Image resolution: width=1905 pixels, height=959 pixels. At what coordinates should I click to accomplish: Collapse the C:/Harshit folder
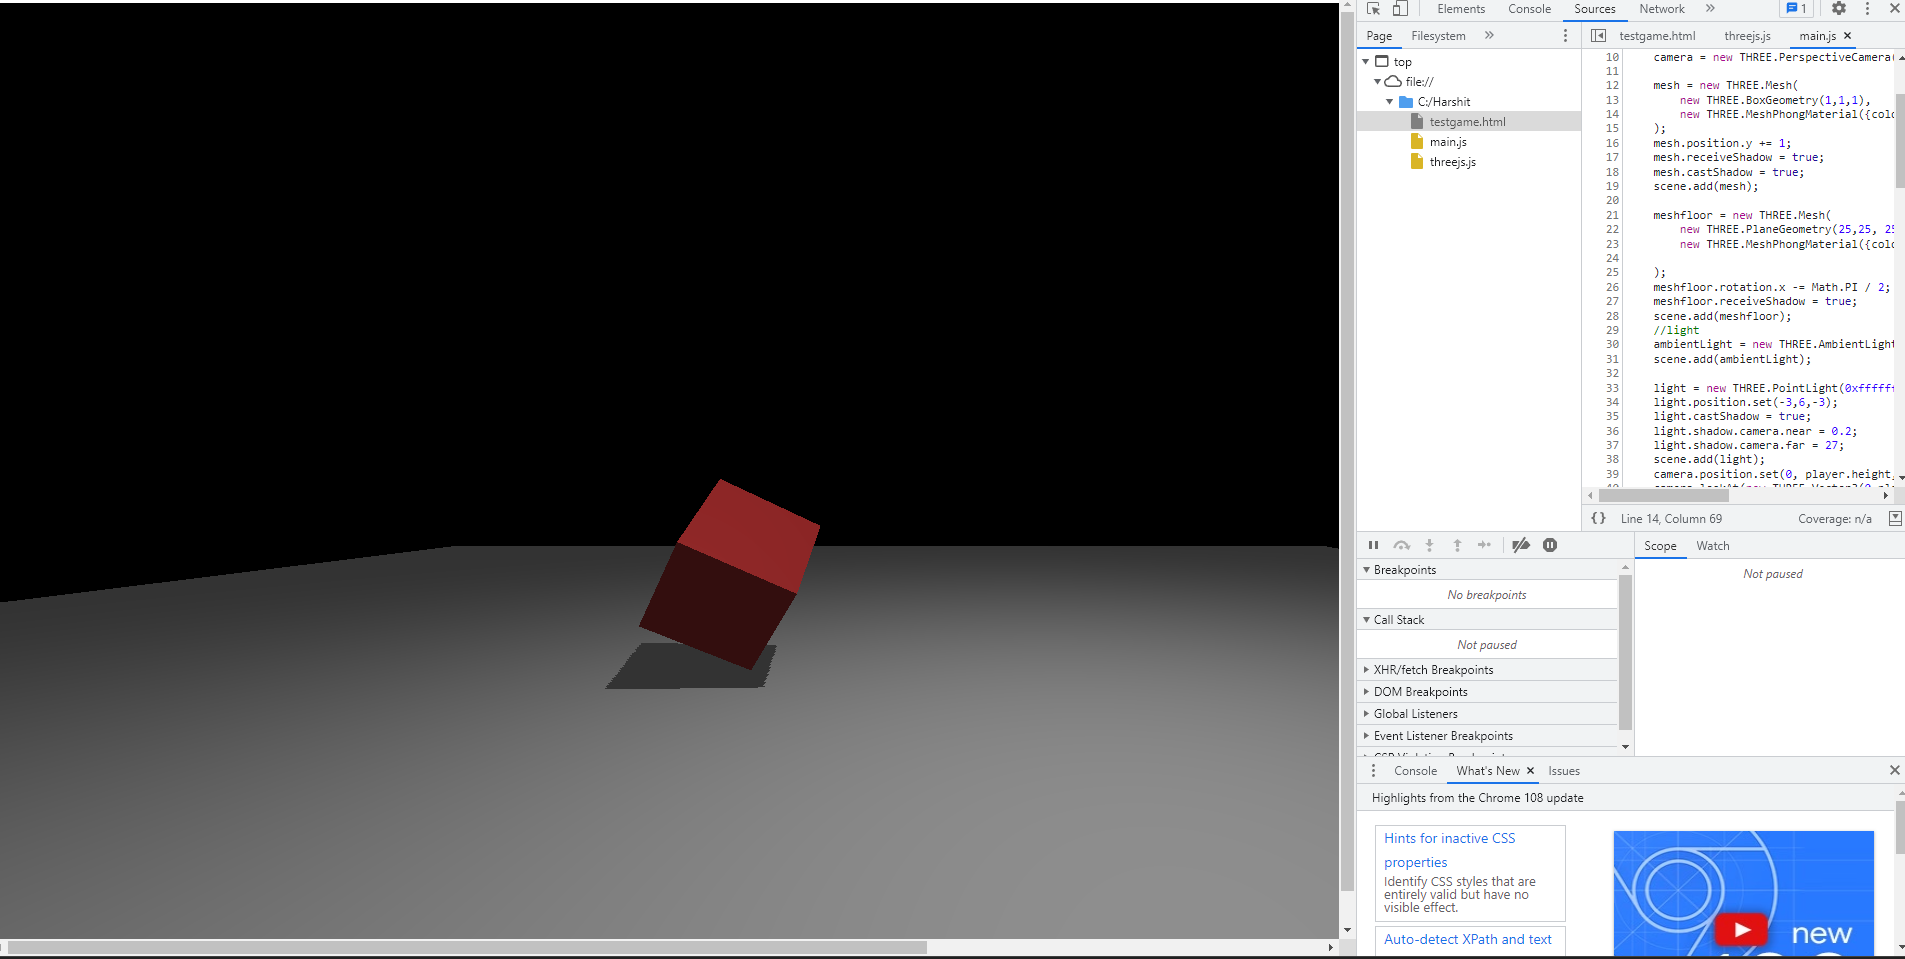click(1389, 102)
